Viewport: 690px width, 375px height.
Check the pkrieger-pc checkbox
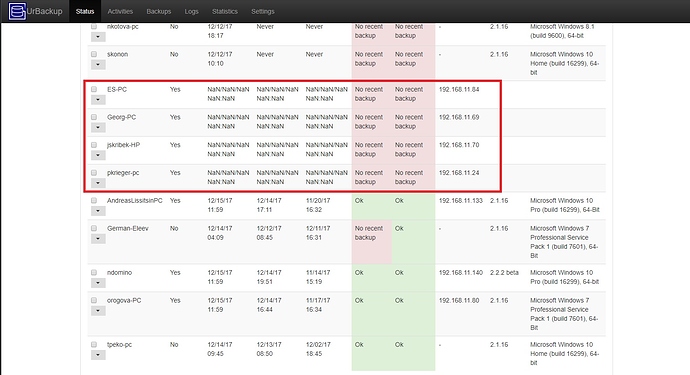coord(94,173)
